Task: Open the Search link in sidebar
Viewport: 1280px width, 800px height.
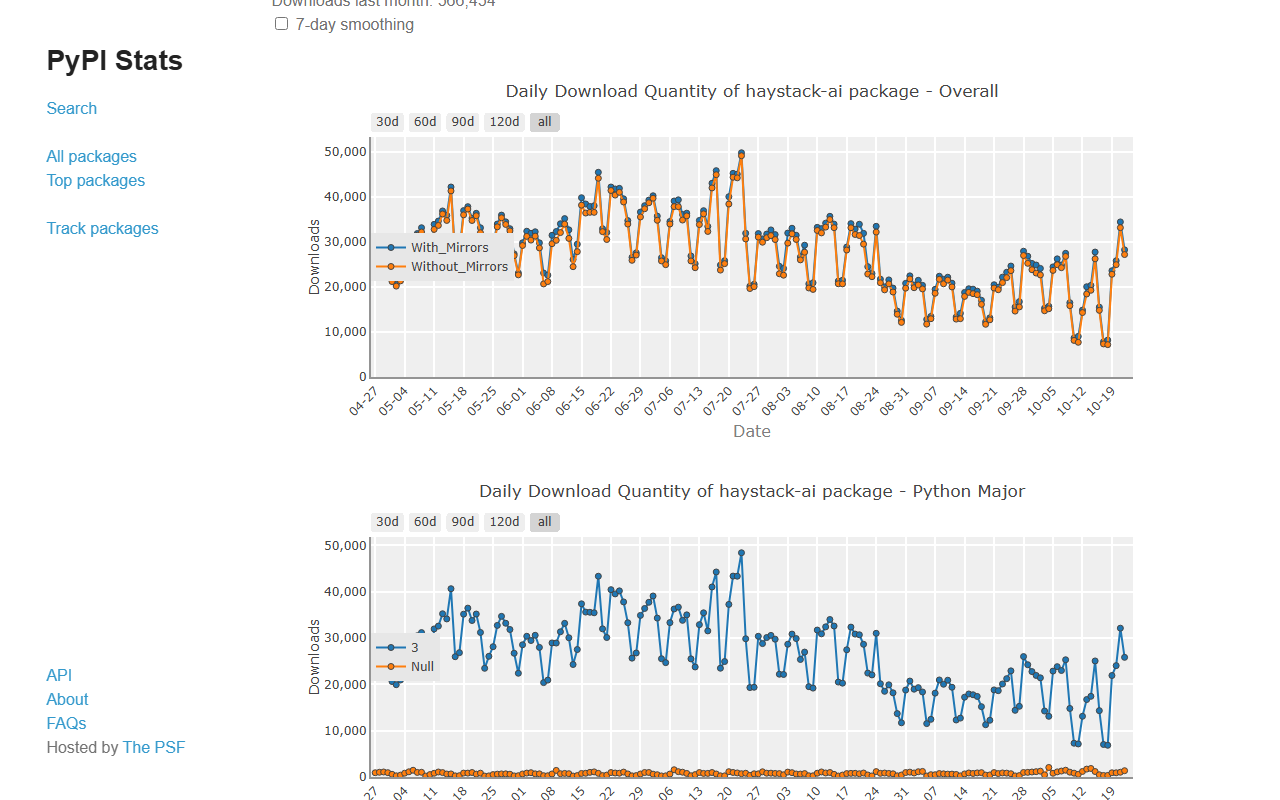Action: click(x=72, y=108)
